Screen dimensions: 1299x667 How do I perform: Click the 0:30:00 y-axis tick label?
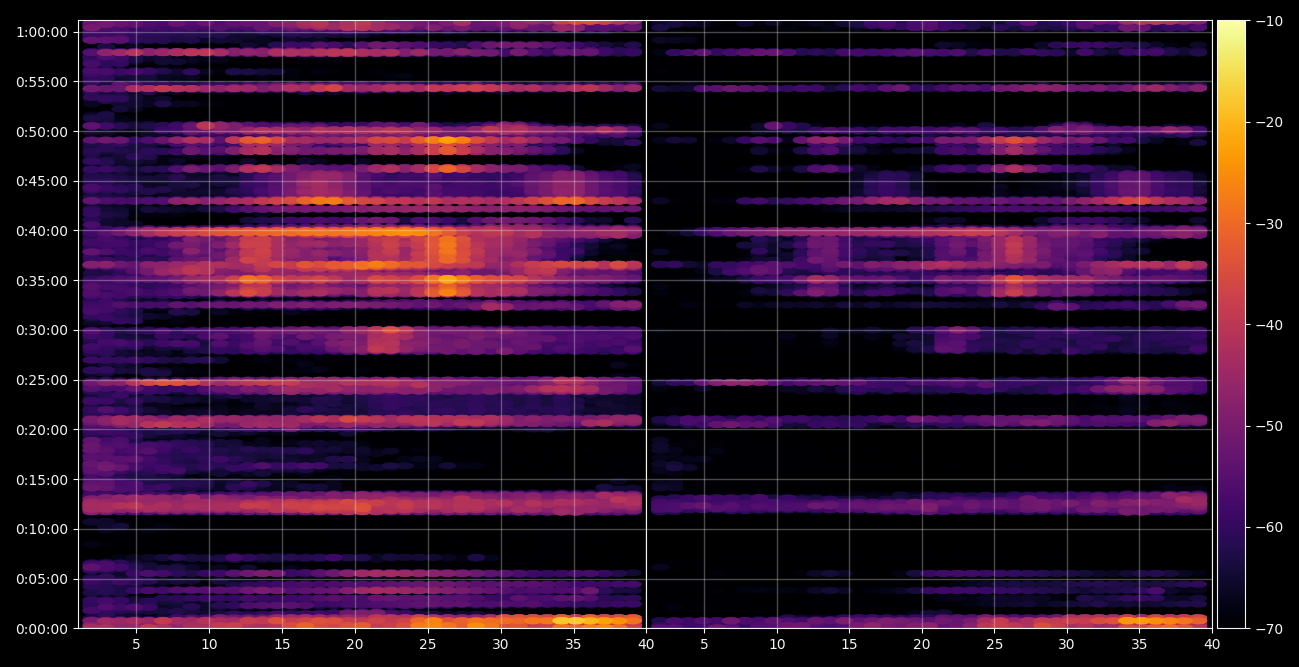pos(42,330)
